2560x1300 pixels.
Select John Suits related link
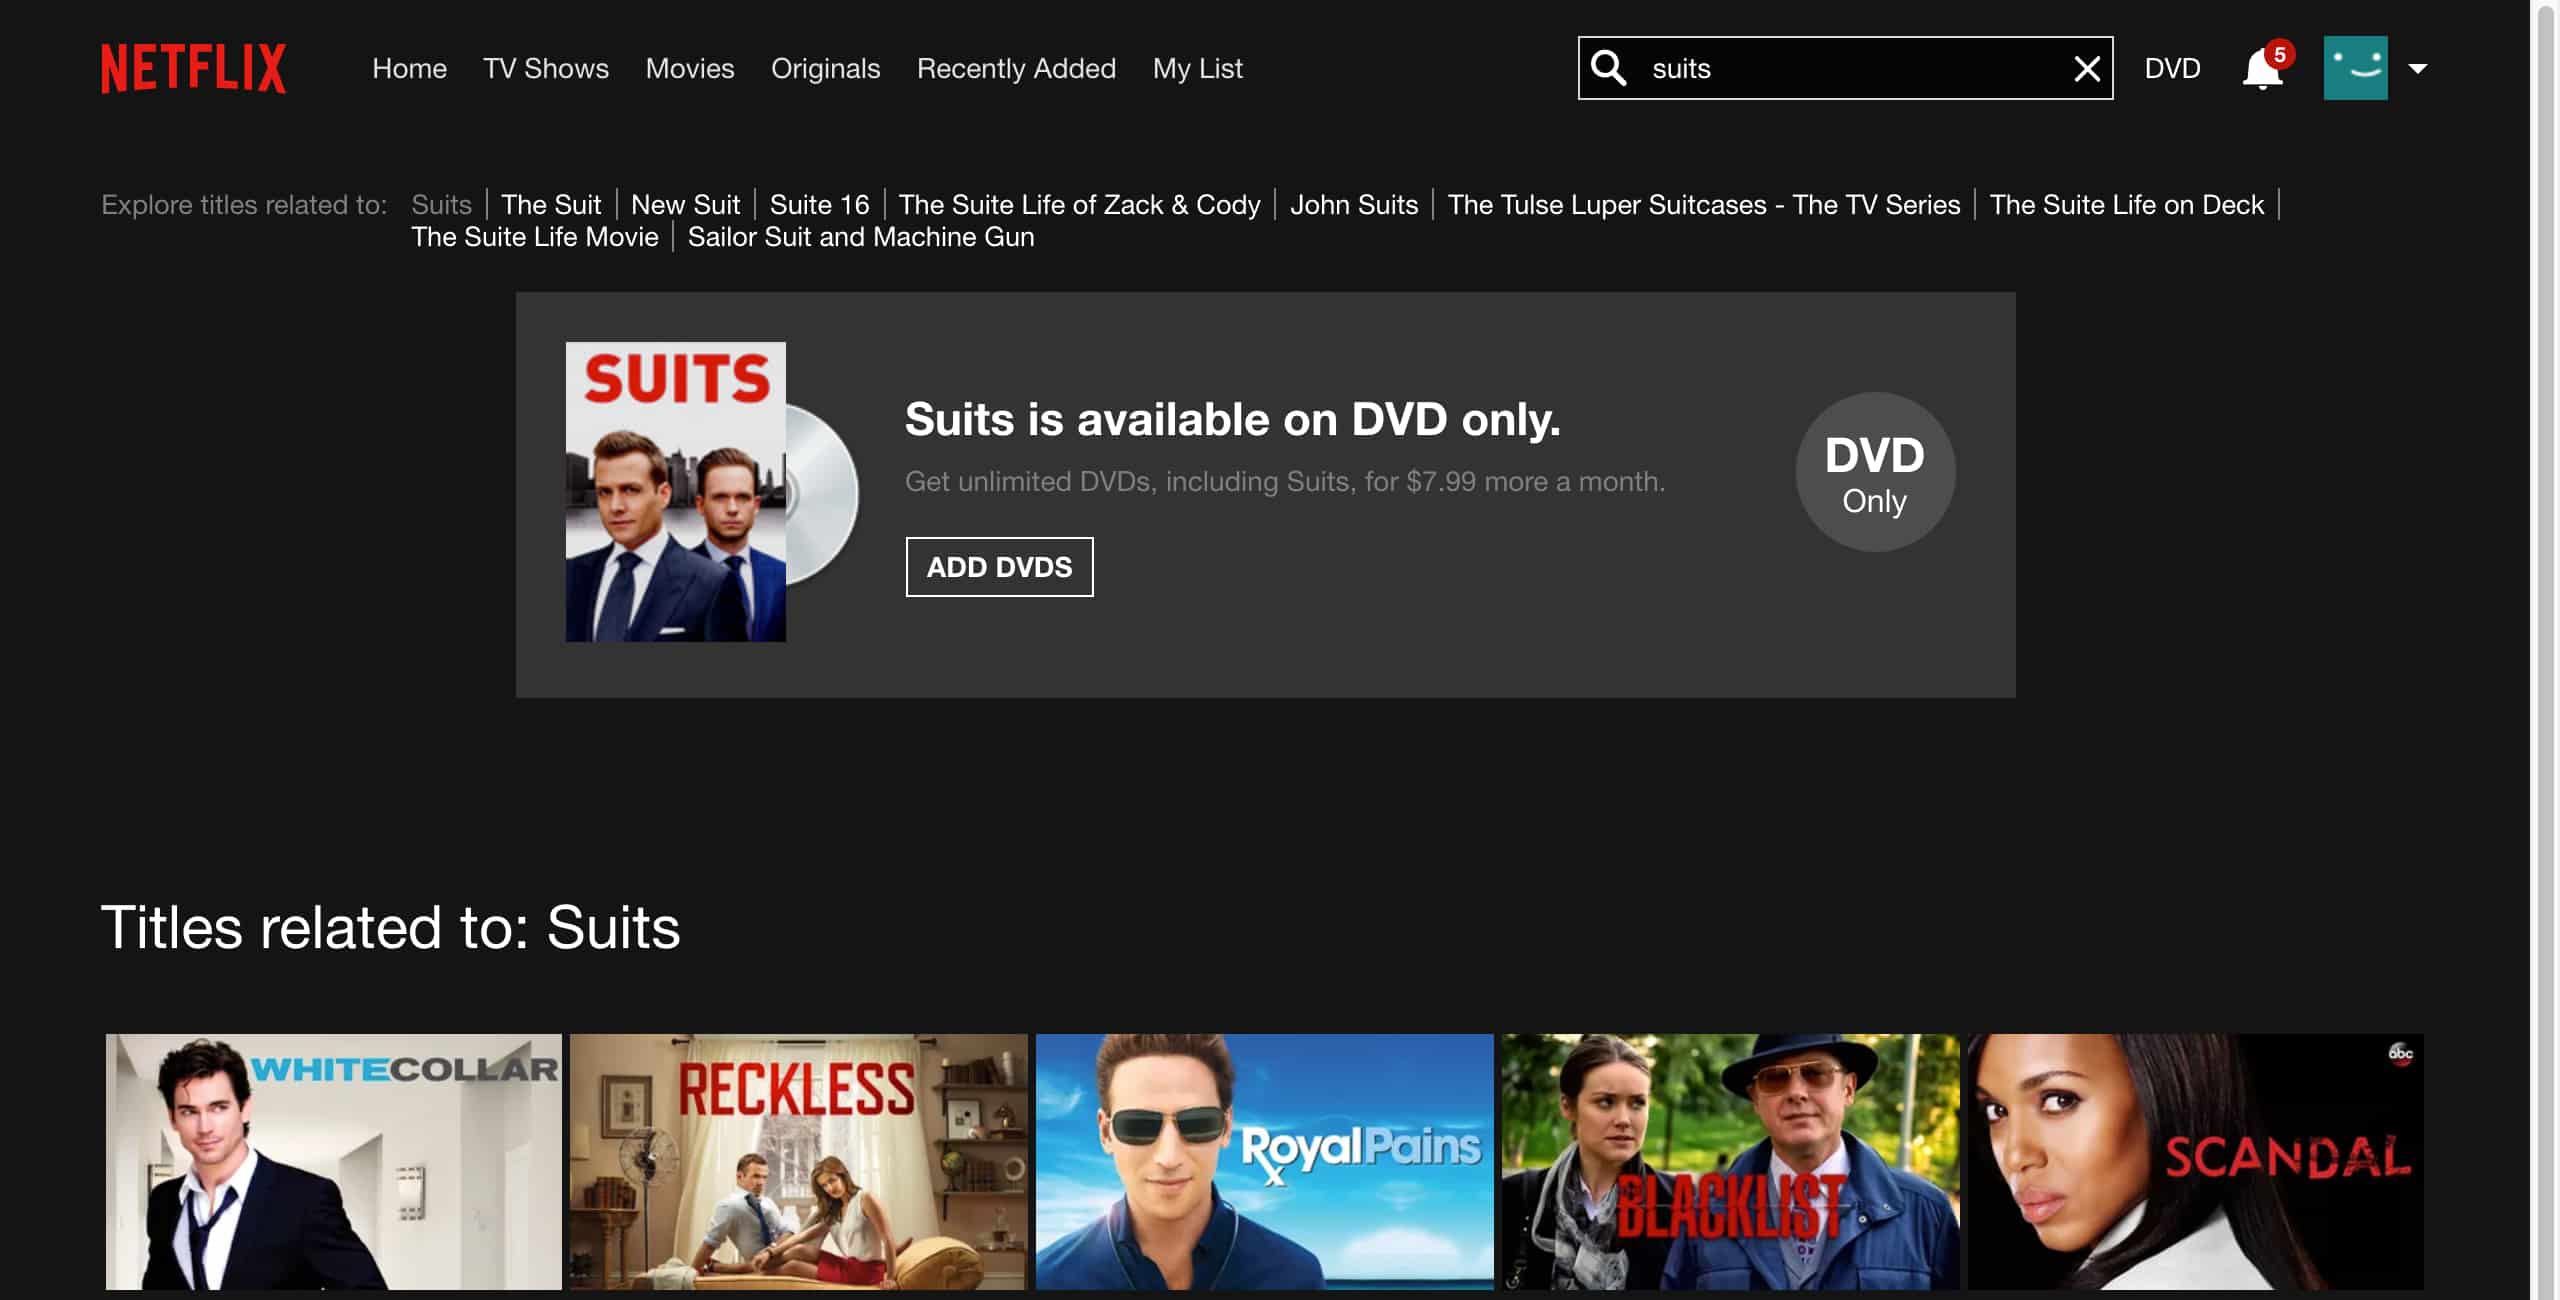(x=1354, y=204)
